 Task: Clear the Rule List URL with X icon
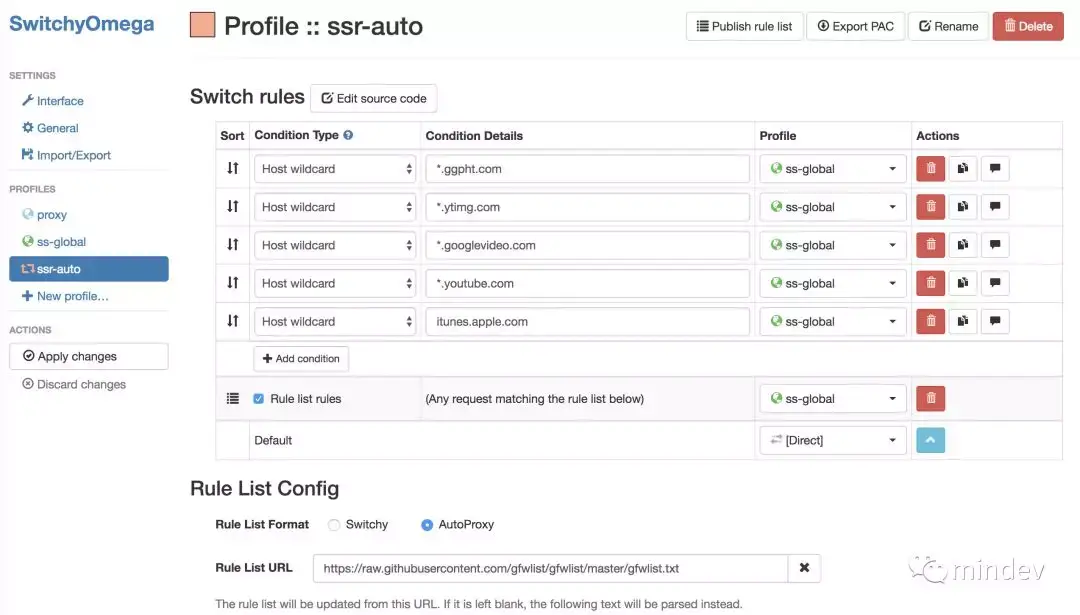click(x=804, y=568)
